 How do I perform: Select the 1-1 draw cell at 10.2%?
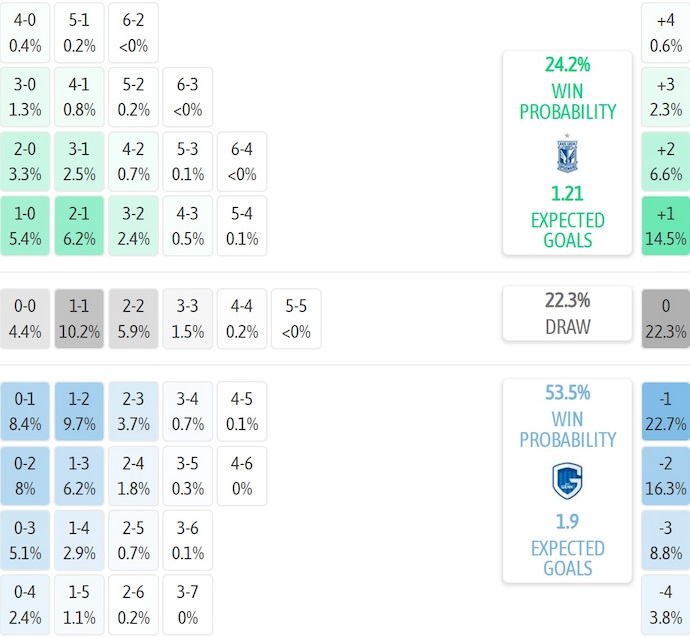click(79, 319)
